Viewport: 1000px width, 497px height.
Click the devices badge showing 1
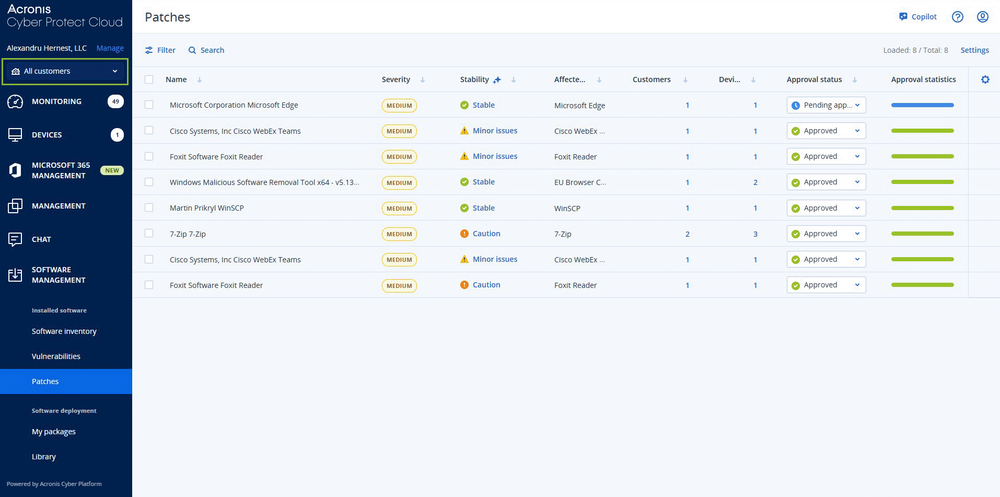coord(117,135)
